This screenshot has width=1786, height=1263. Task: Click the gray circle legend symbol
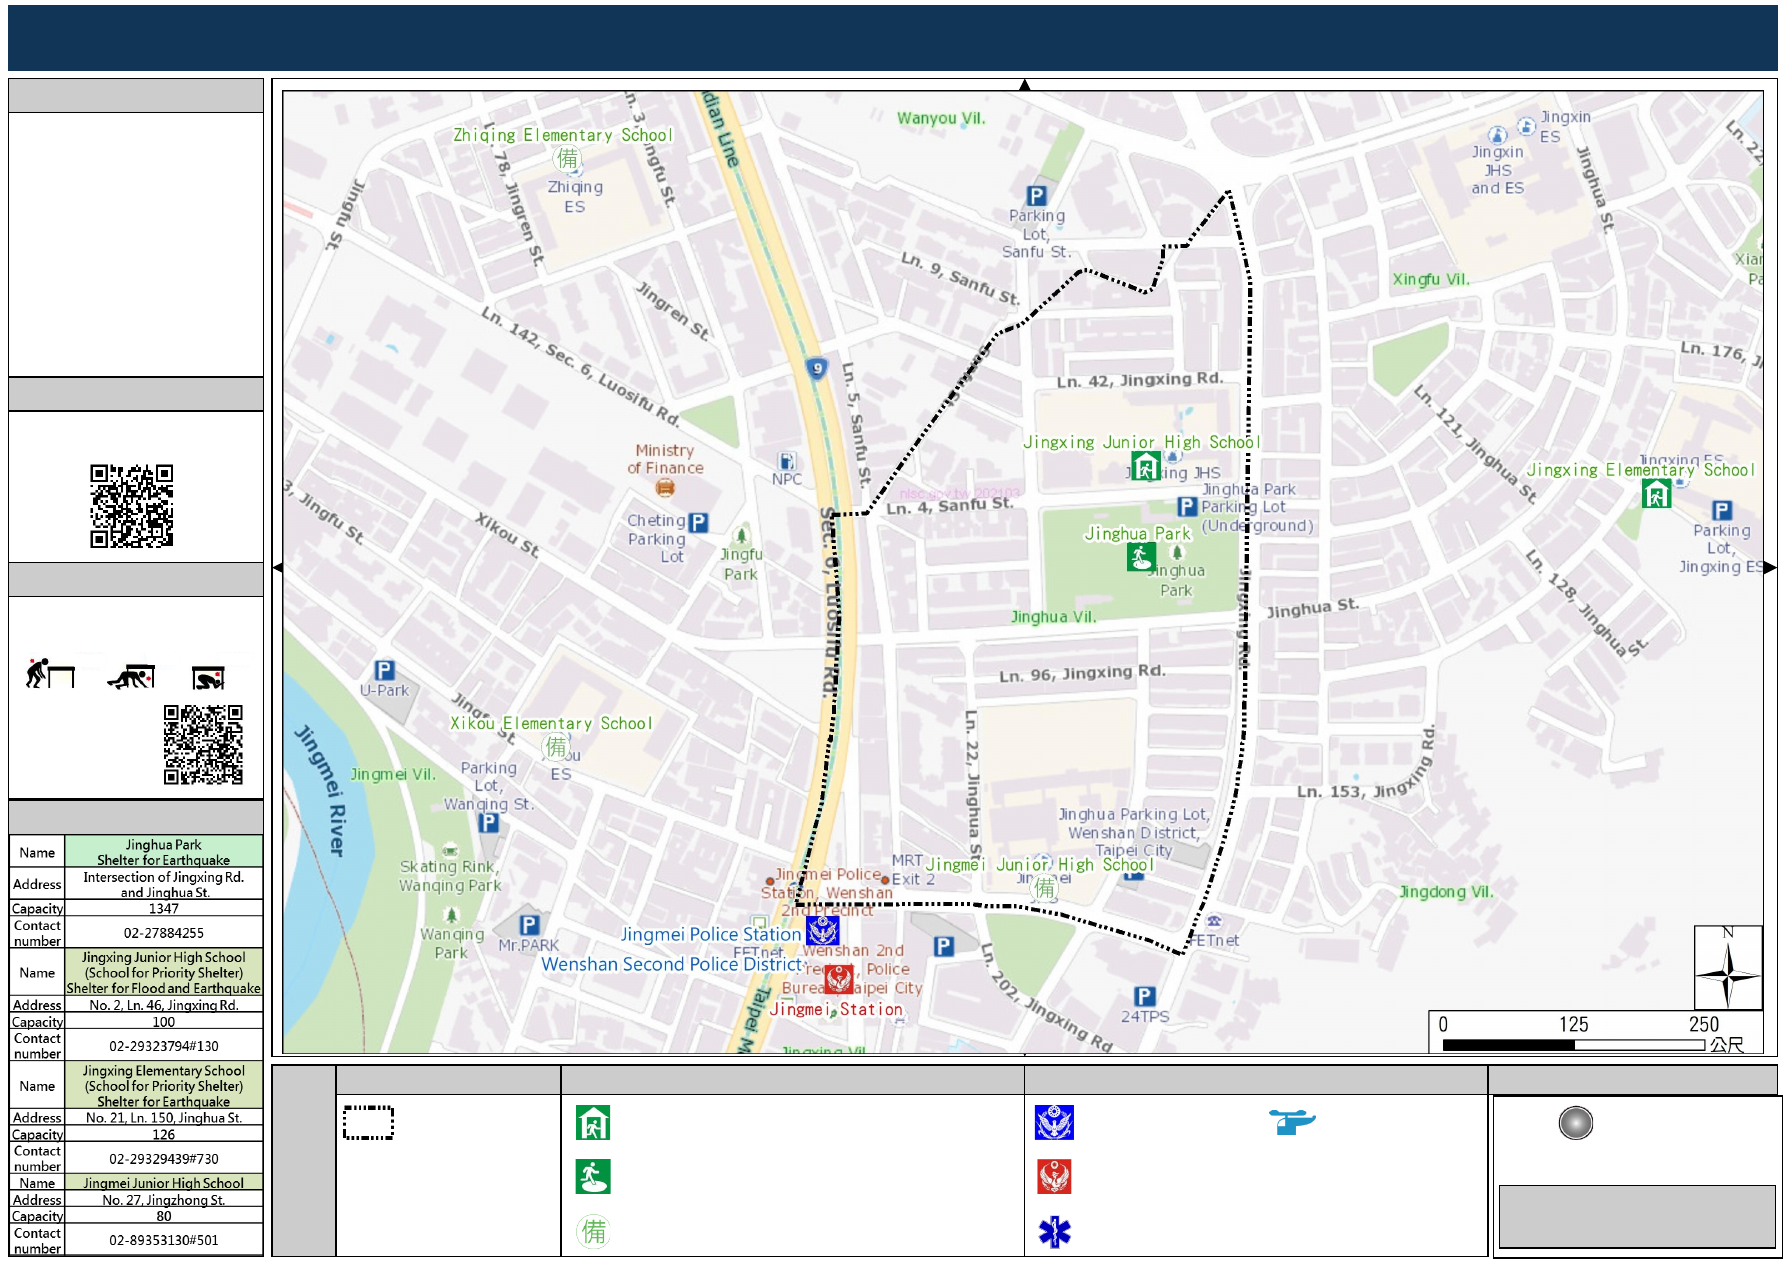1576,1123
